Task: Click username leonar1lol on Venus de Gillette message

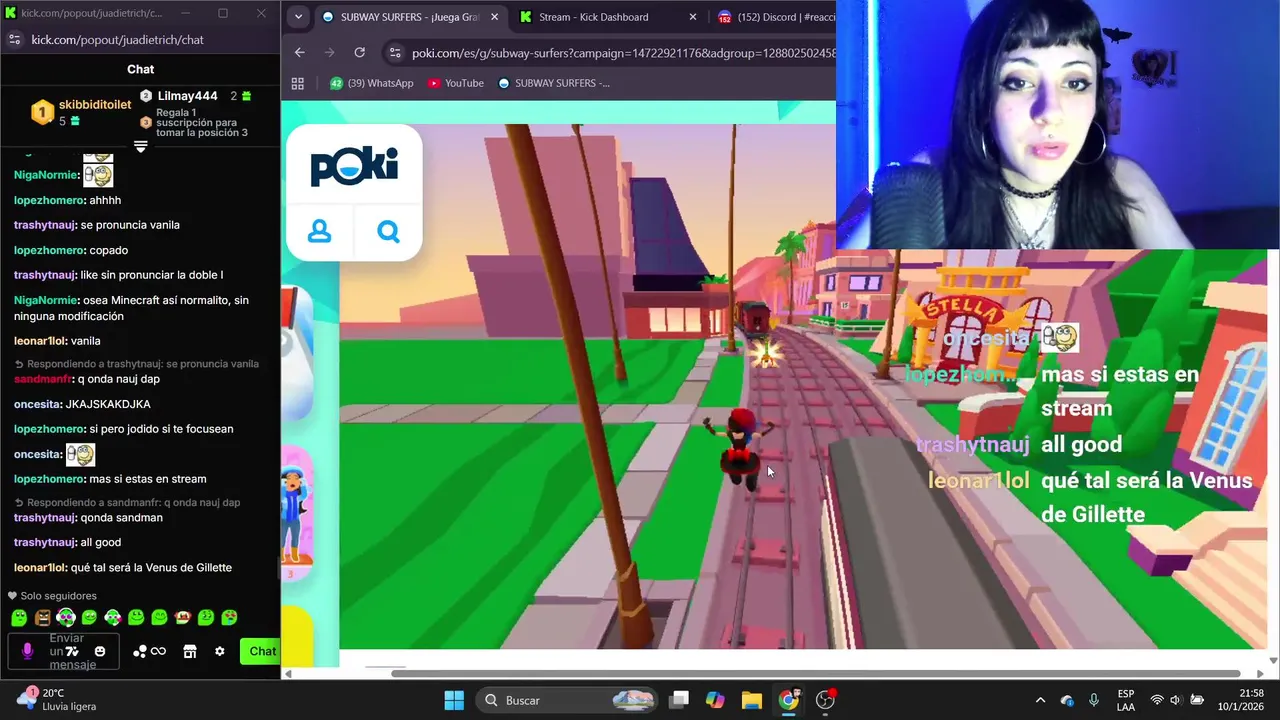Action: [x=40, y=567]
